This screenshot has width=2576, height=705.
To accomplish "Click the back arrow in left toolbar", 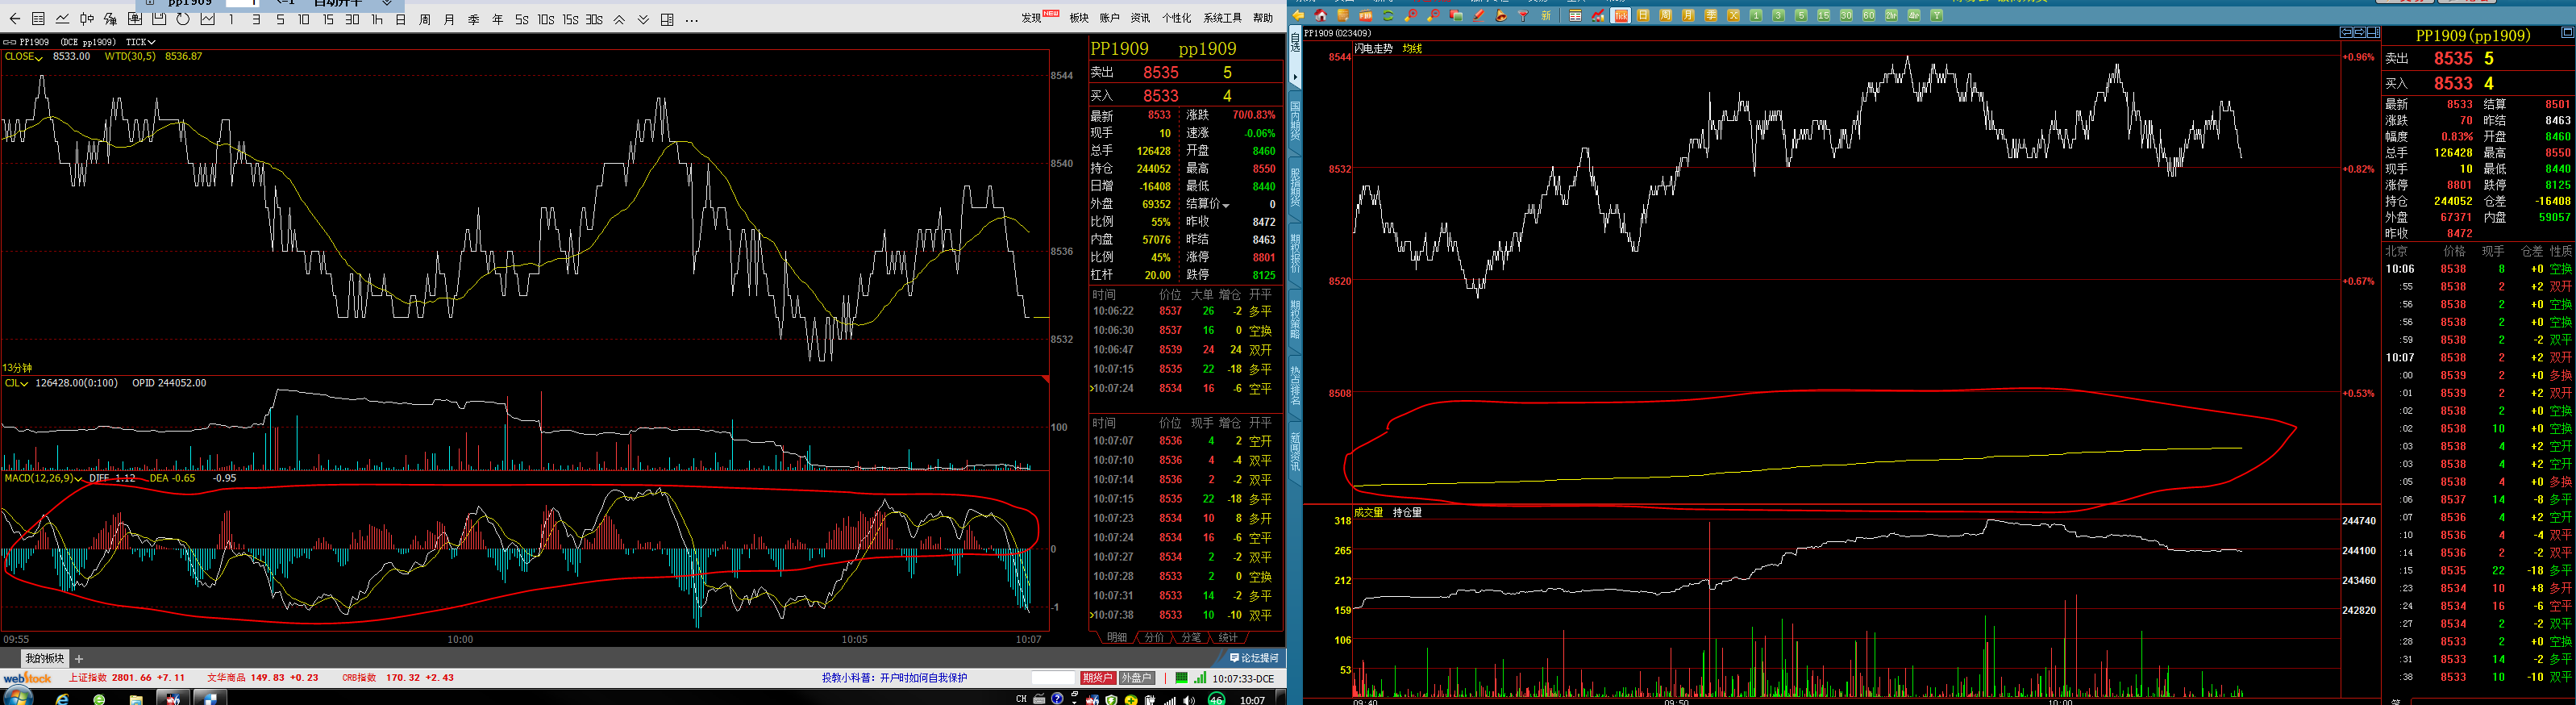I will pos(15,19).
